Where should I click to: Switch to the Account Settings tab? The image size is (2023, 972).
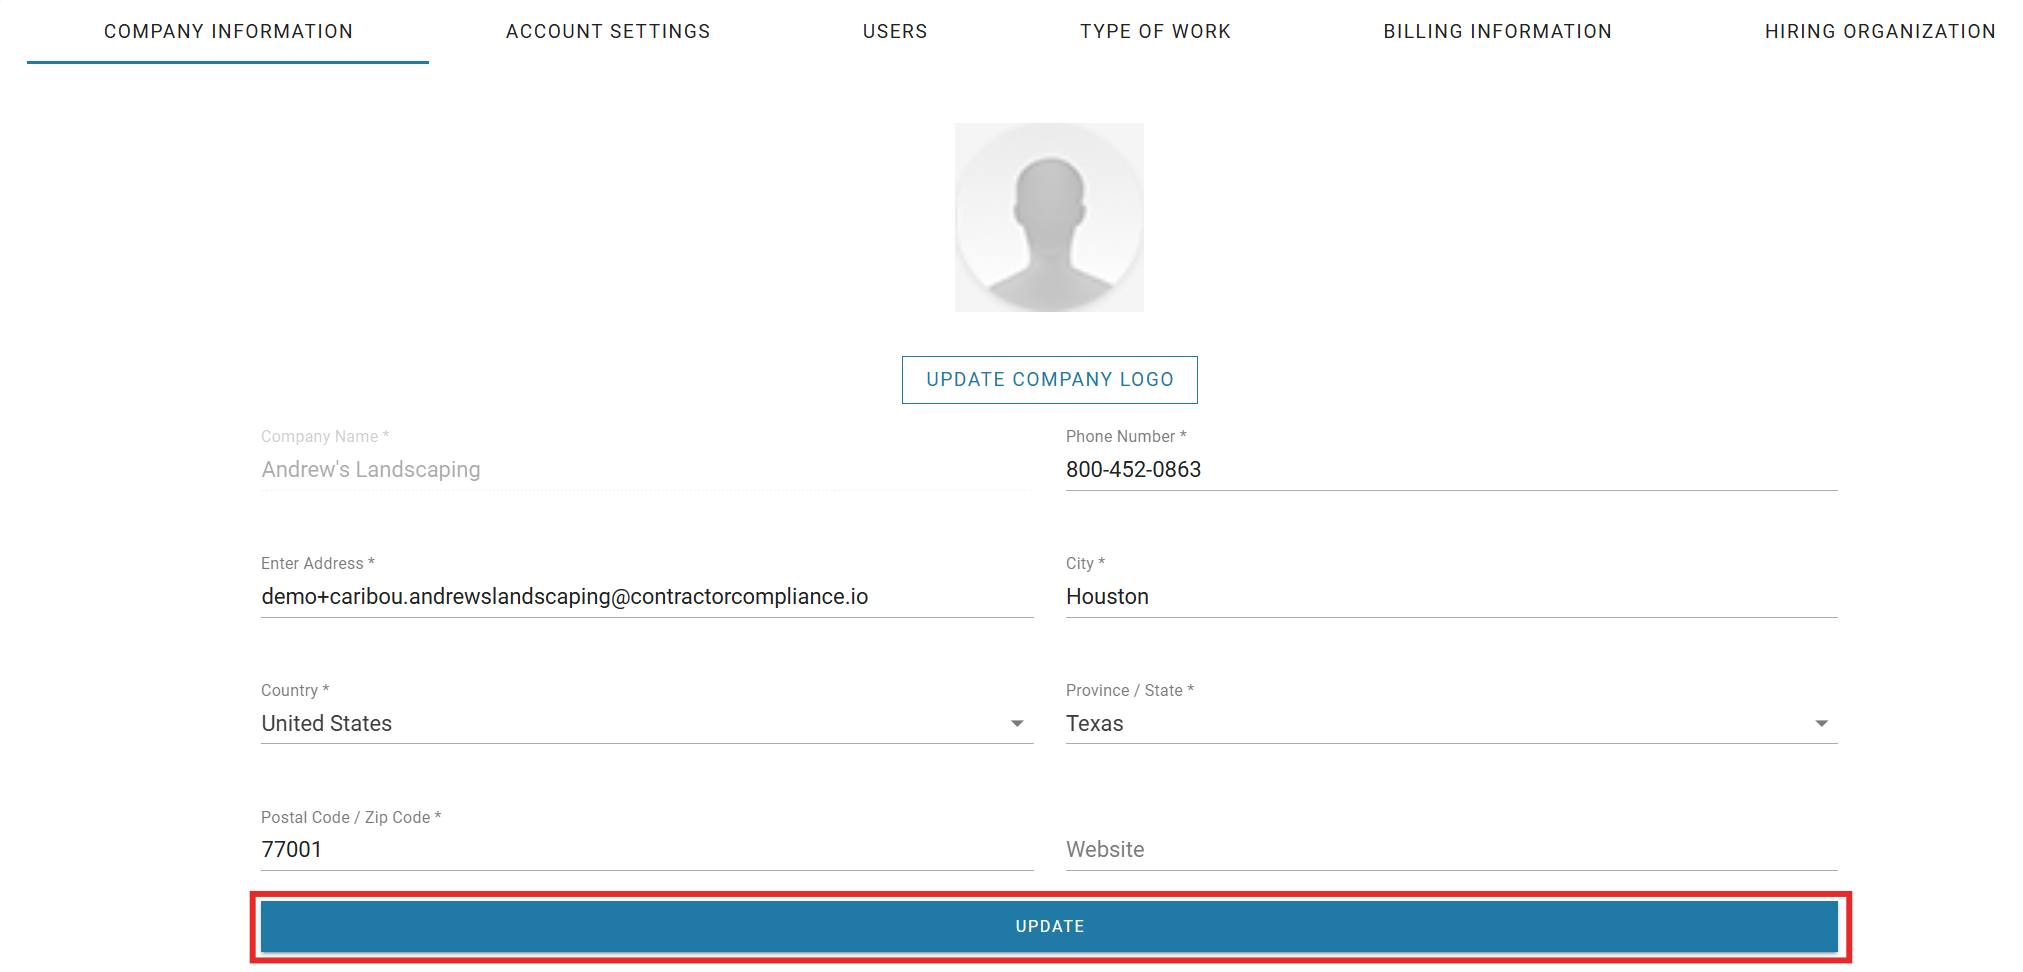pyautogui.click(x=608, y=32)
